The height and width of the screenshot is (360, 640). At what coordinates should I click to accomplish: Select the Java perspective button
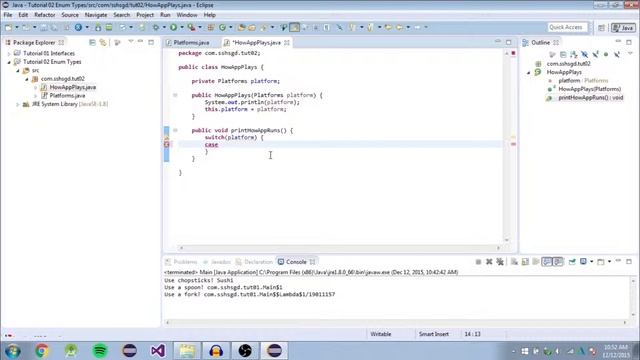click(623, 28)
